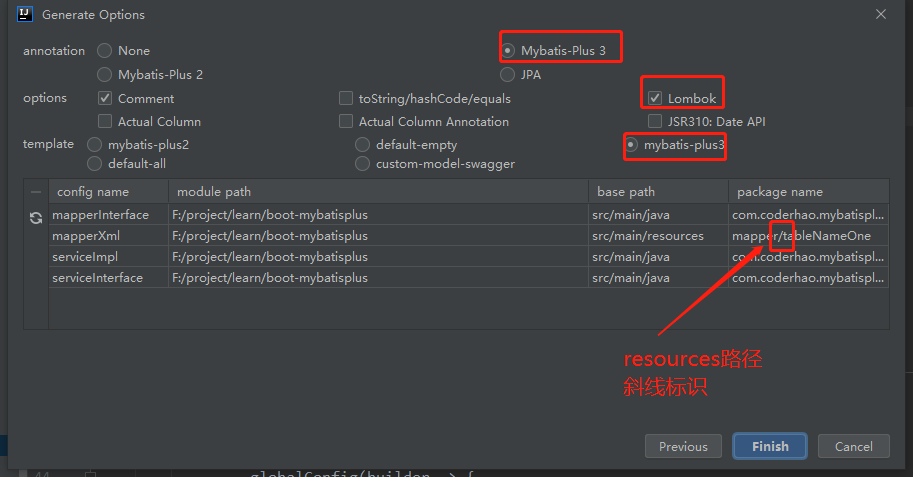Screen dimensions: 913x477
Task: Click the mapperInterface src/main/java base path cell
Action: coord(659,215)
